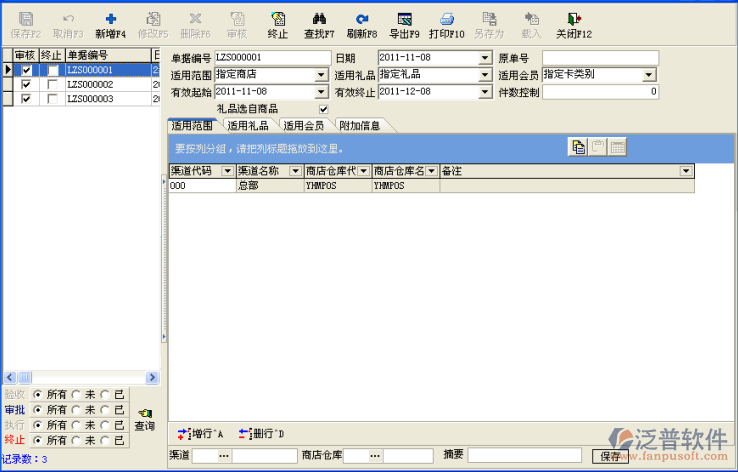The image size is (738, 472).
Task: Click the 刷新 (Refresh) toolbar icon
Action: (362, 19)
